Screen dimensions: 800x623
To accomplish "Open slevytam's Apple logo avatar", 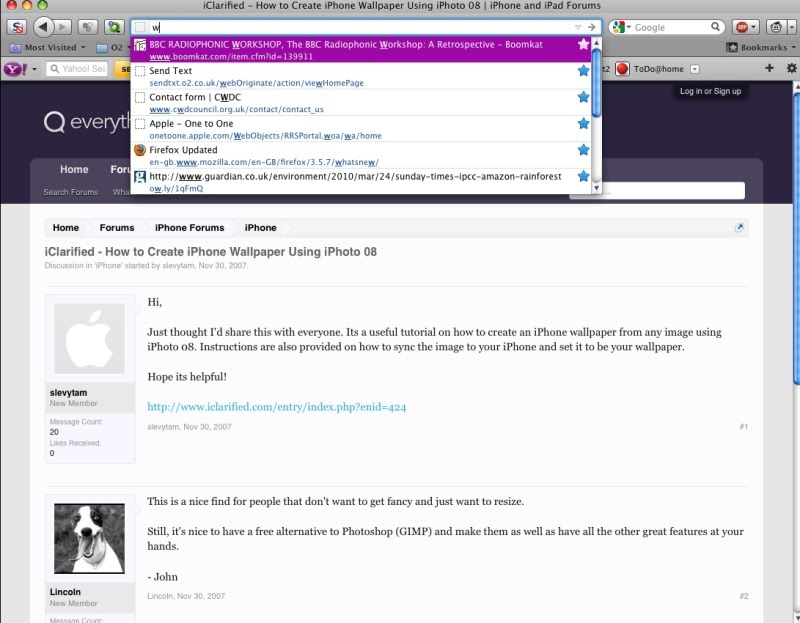I will 89,338.
